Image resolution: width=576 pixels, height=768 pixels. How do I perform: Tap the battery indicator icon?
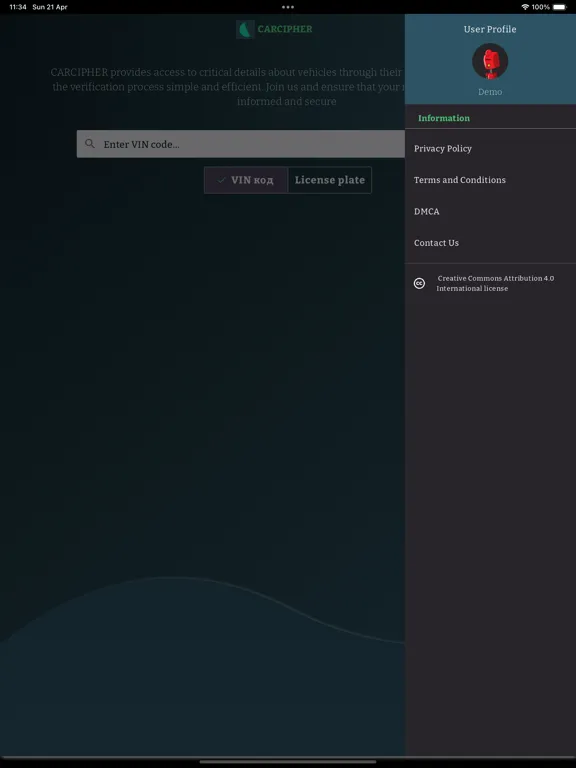point(559,7)
